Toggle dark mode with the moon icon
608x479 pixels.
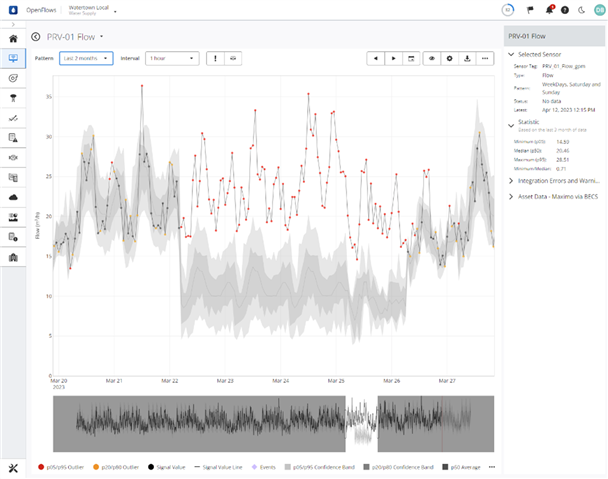(580, 10)
